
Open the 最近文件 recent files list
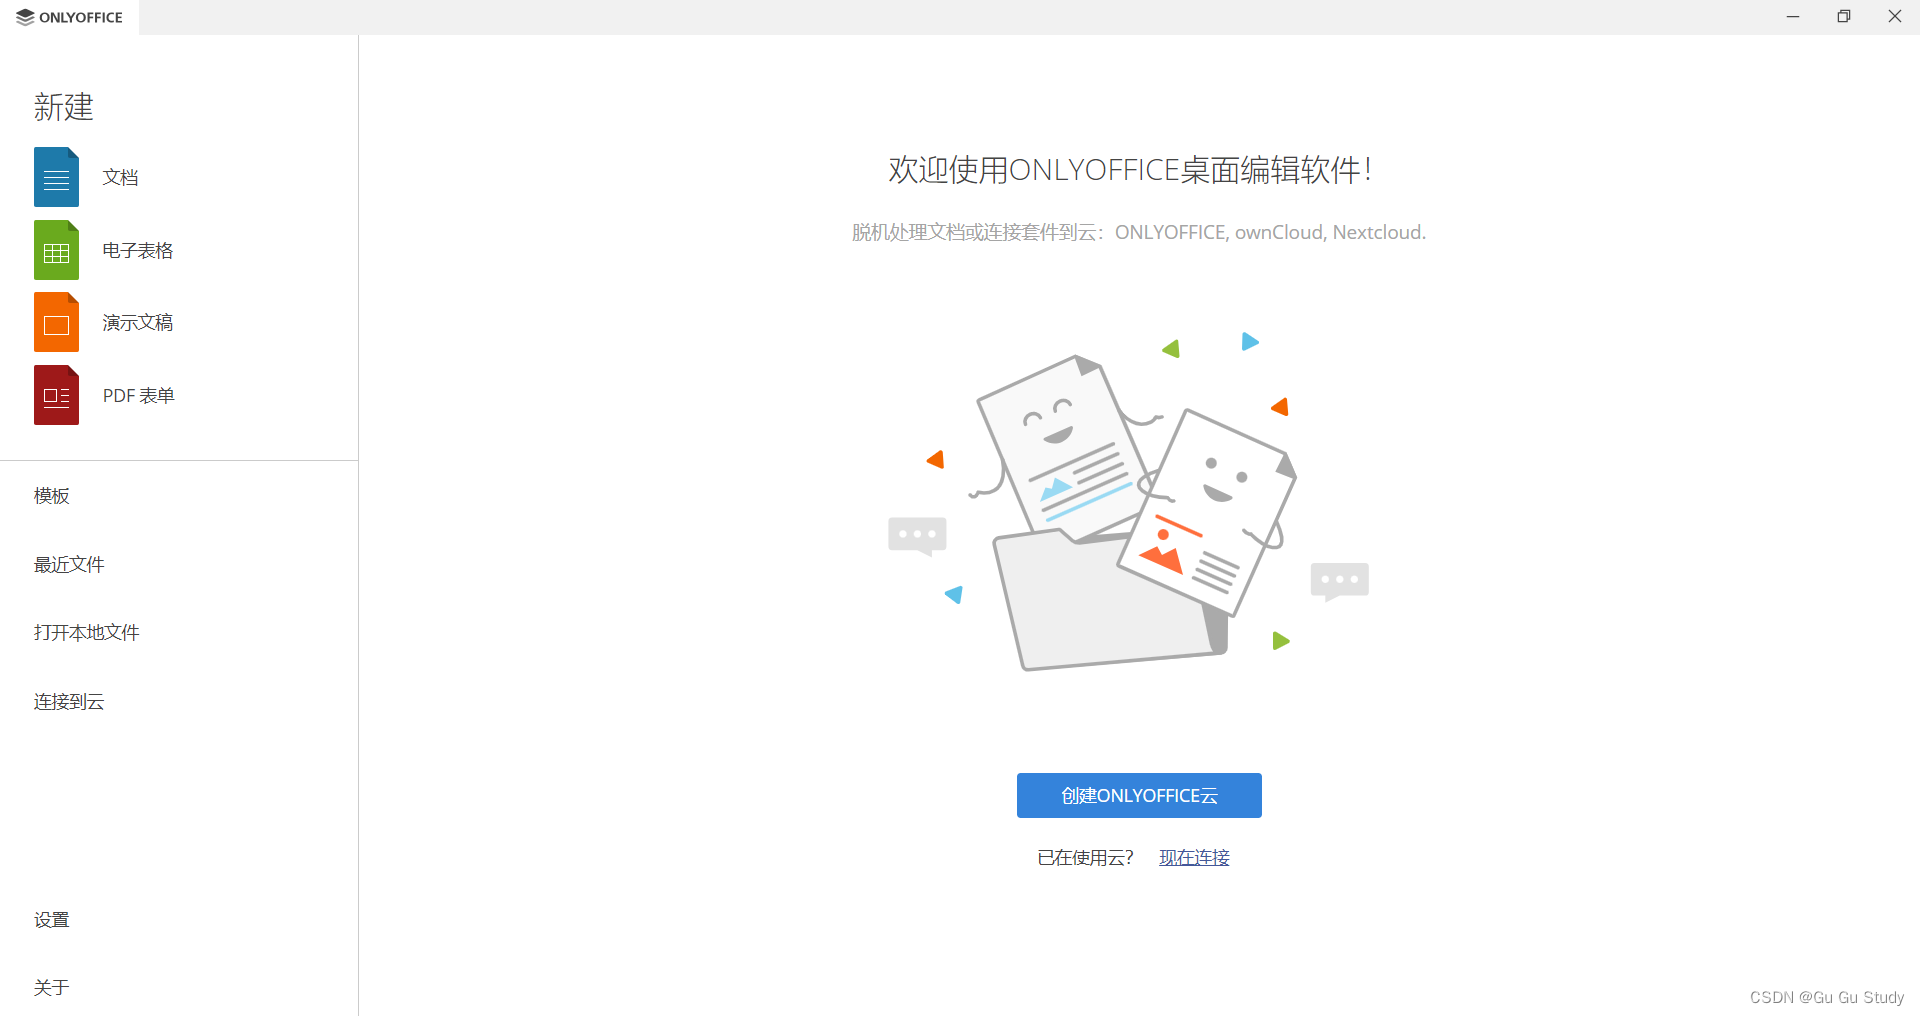69,565
